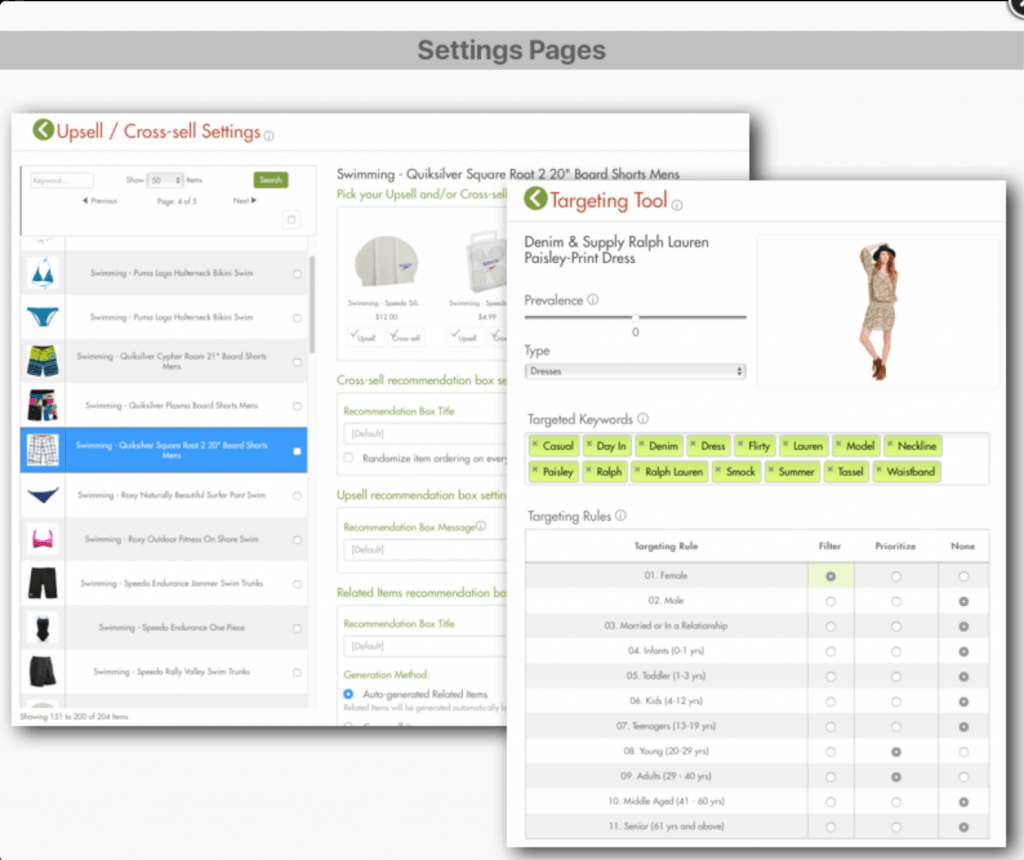Click info icon next to Targeting Tool title
Image resolution: width=1024 pixels, height=860 pixels.
point(677,206)
